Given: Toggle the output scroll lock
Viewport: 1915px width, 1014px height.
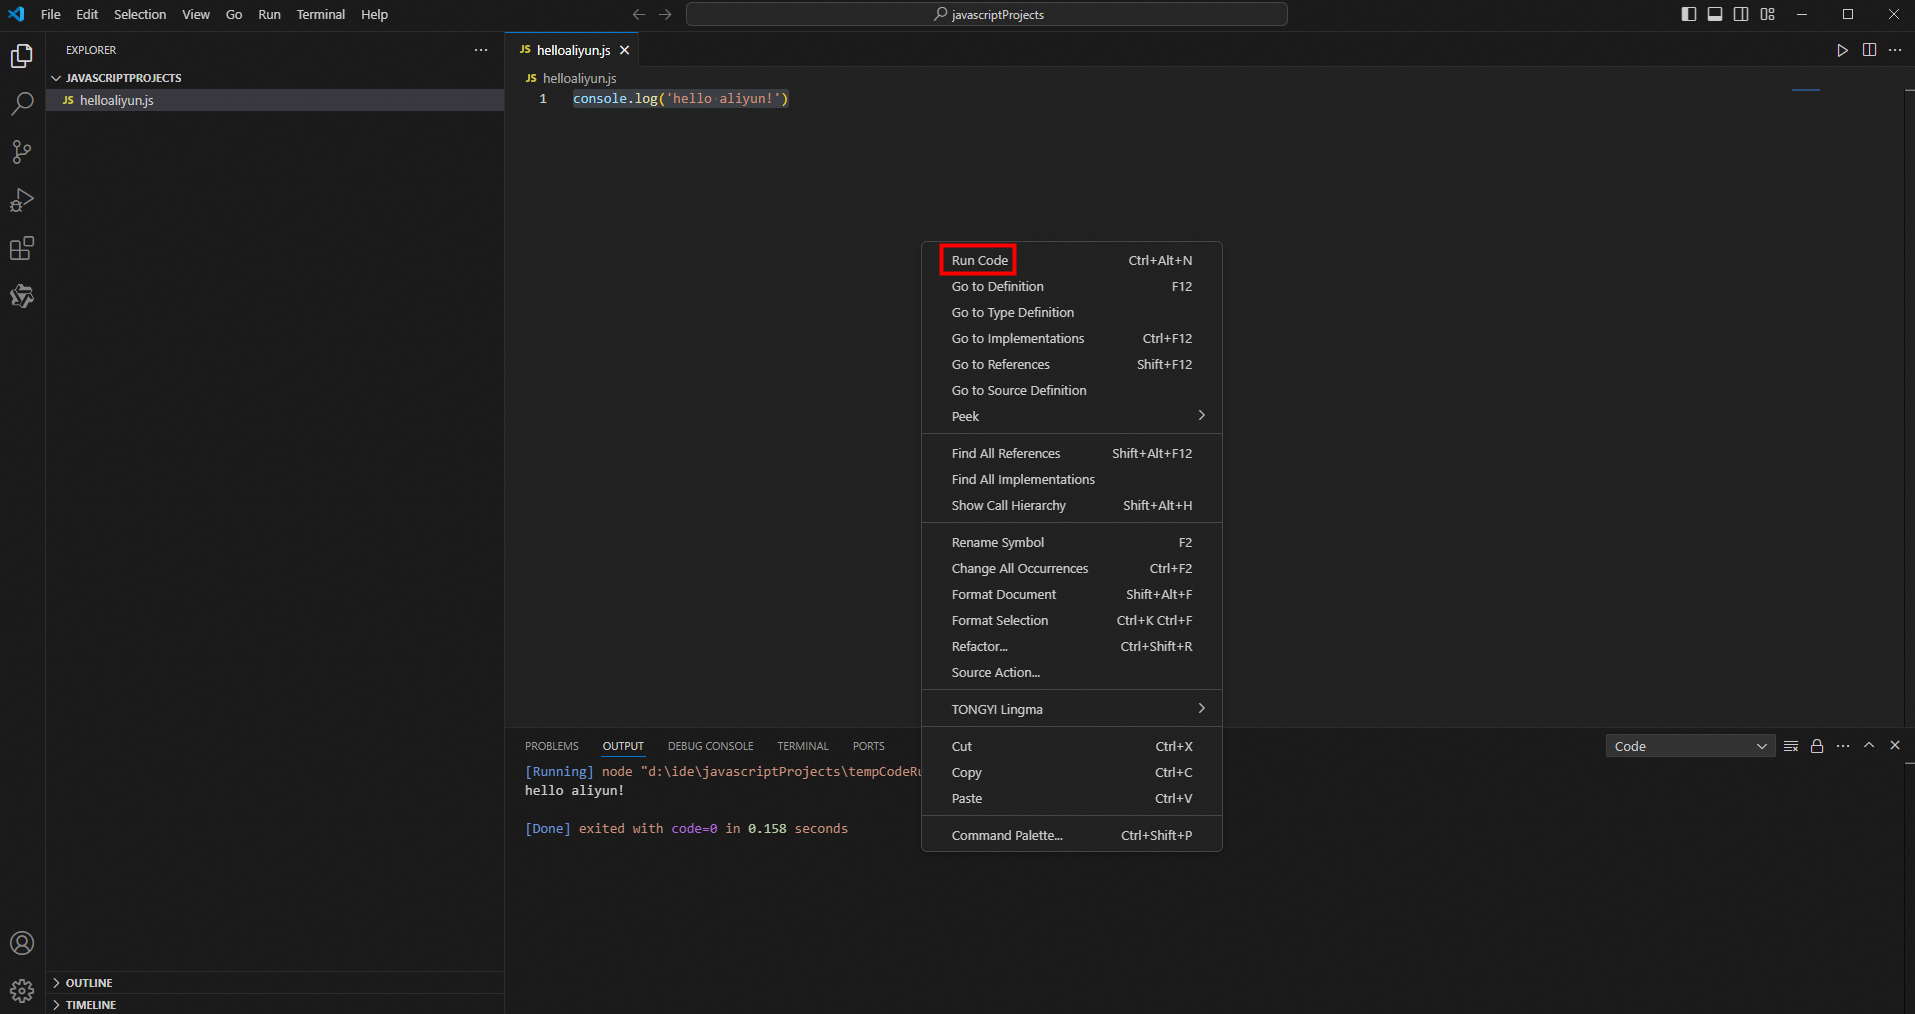Looking at the screenshot, I should pos(1817,746).
